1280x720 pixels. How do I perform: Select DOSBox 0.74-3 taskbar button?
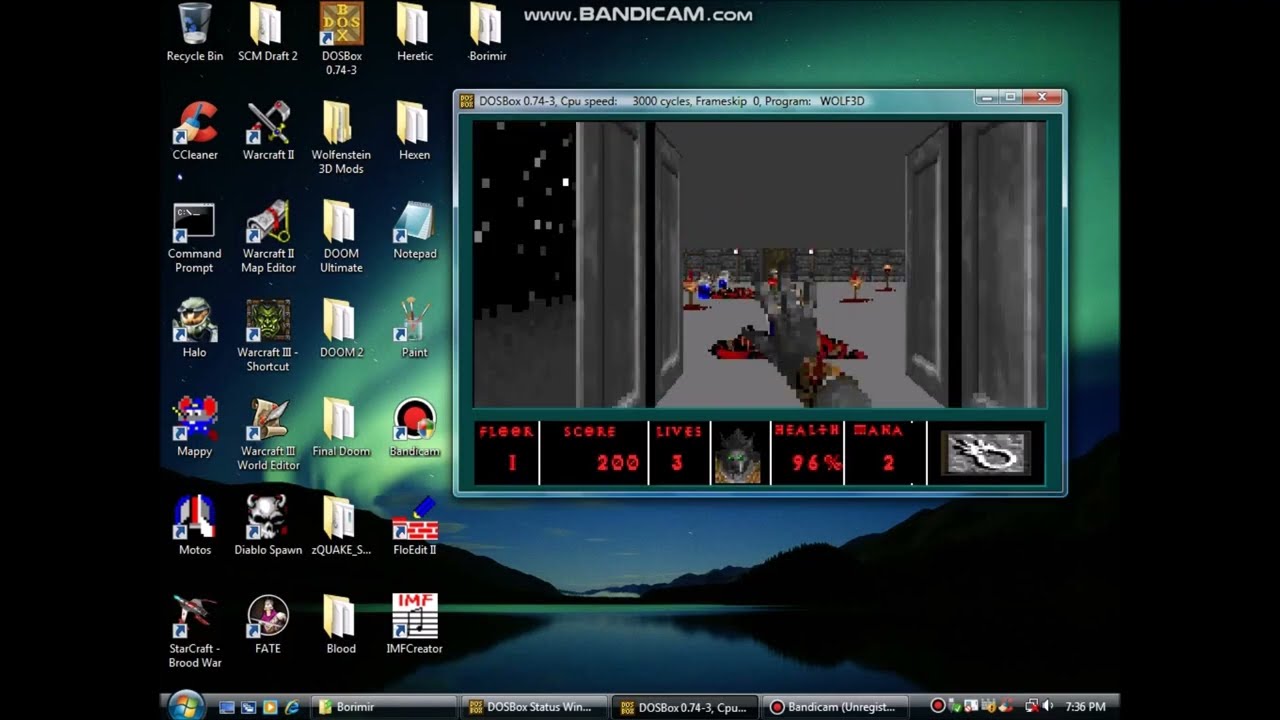click(684, 707)
